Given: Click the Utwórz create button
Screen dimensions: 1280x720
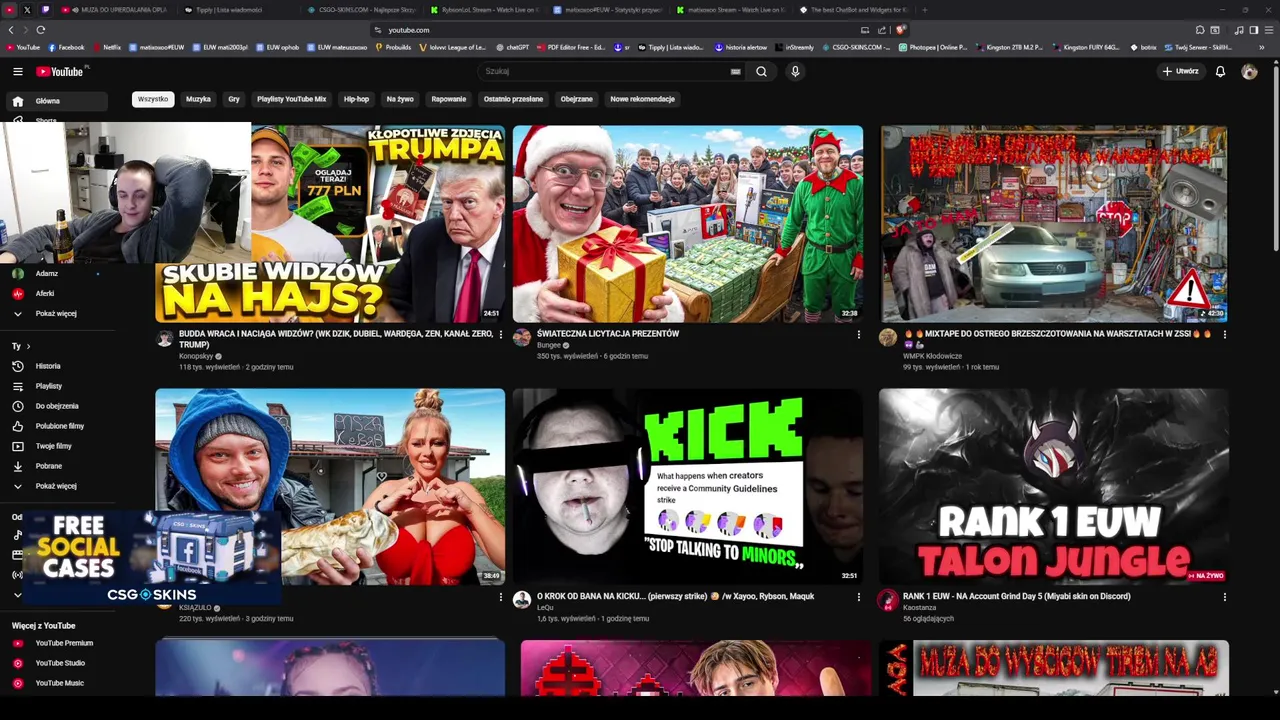Looking at the screenshot, I should click(1180, 72).
